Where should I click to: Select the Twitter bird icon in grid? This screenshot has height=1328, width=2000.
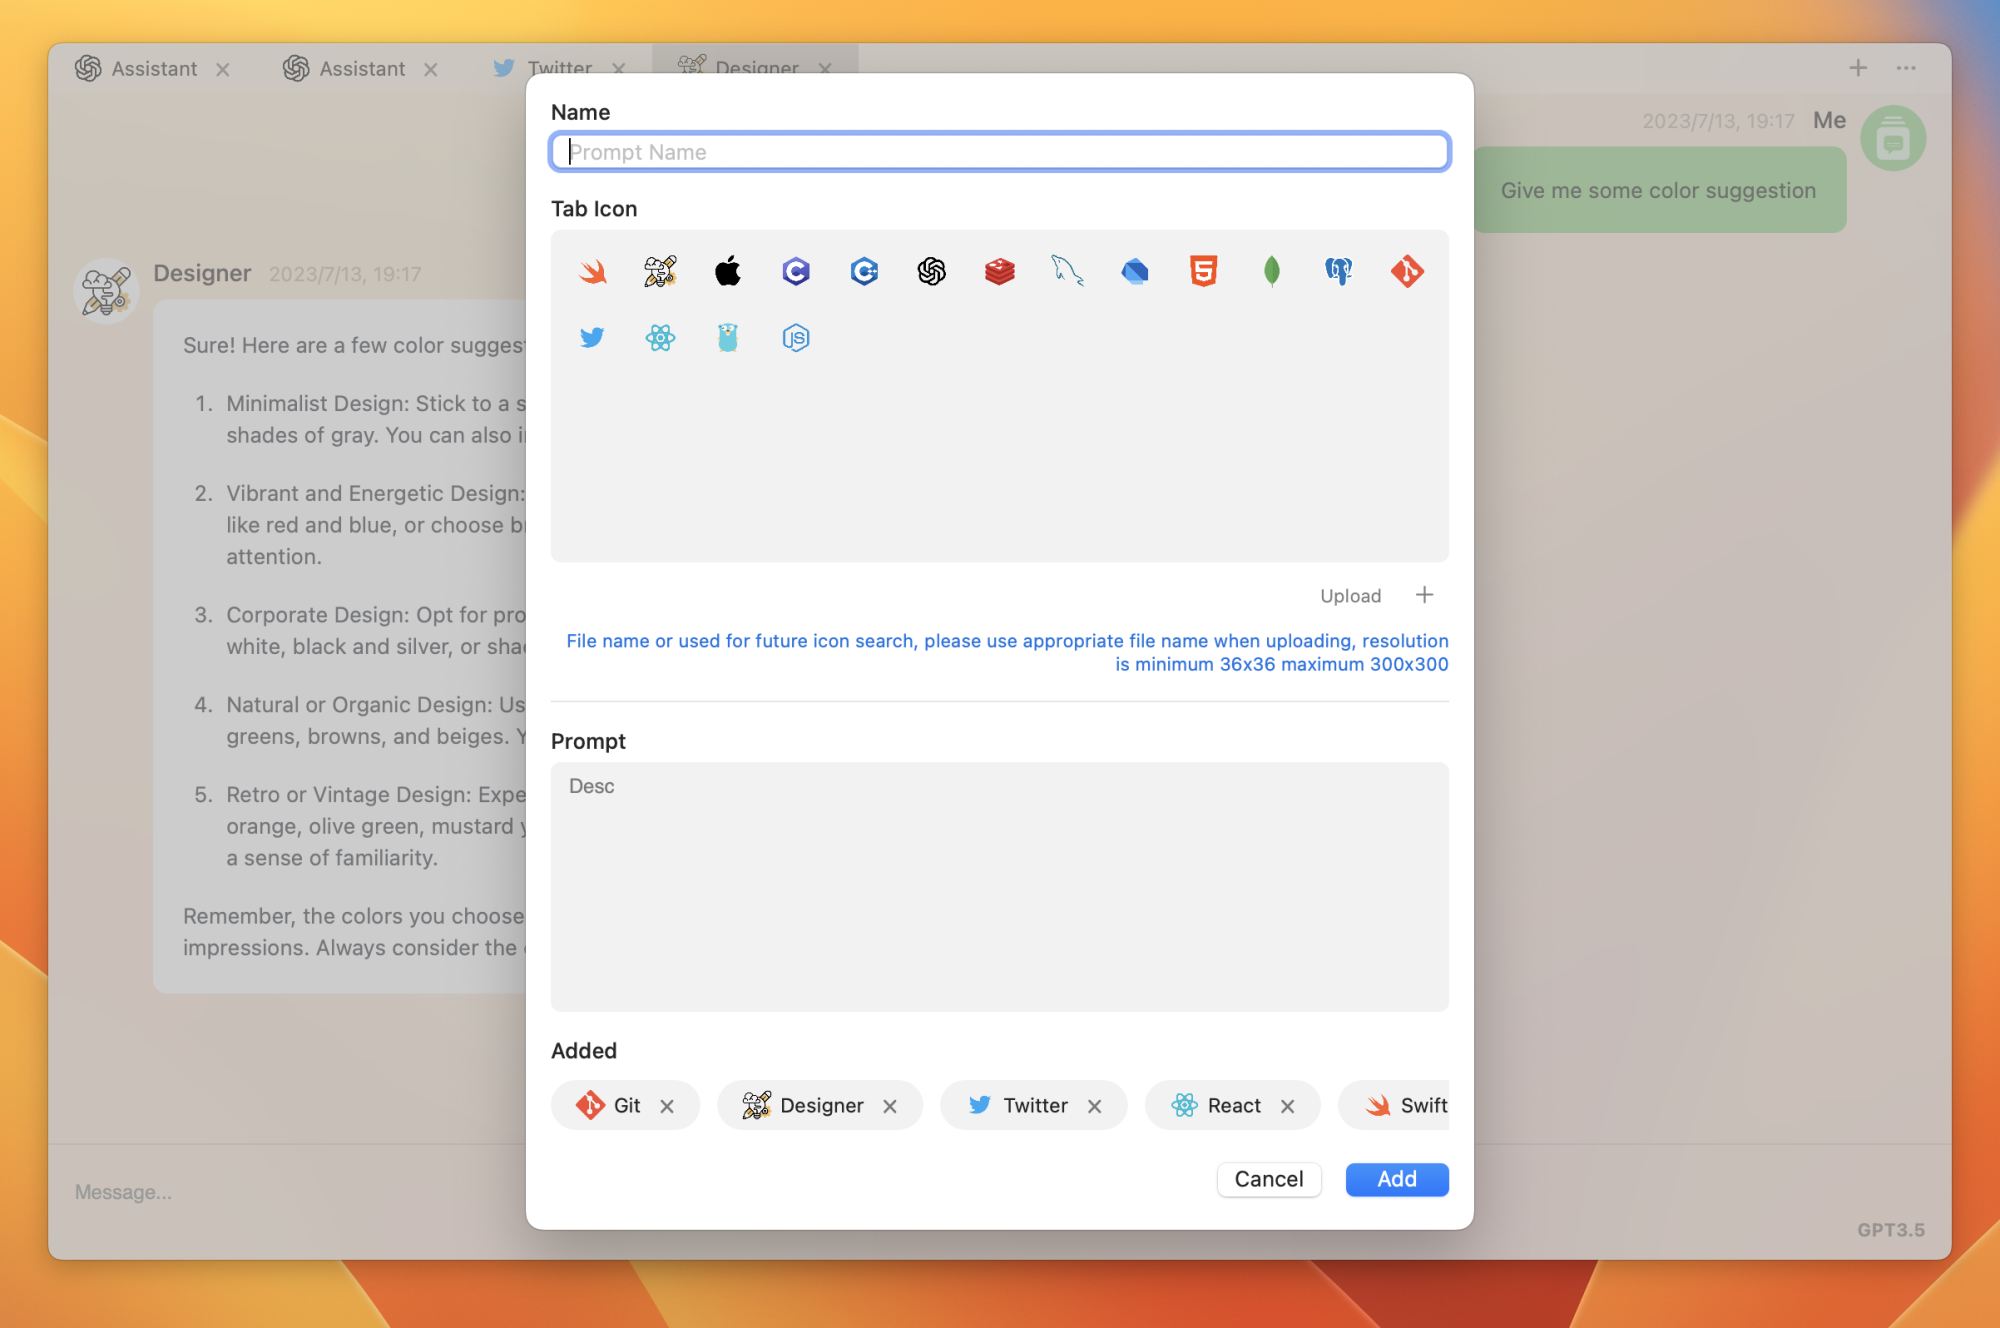[x=592, y=338]
